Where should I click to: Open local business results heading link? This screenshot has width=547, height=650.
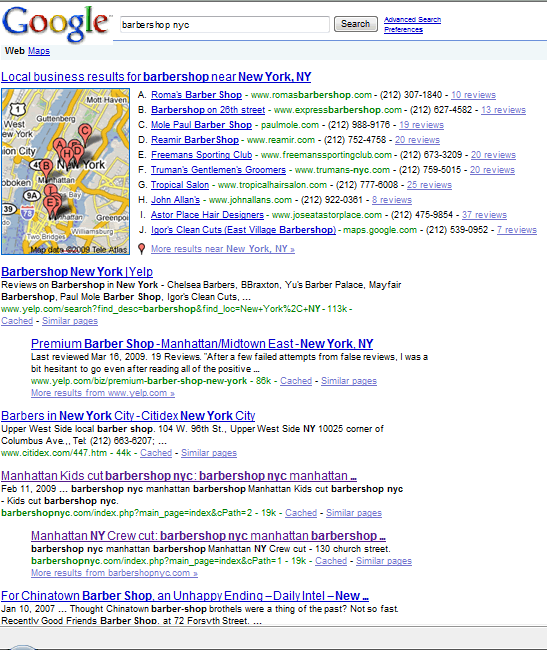click(x=156, y=77)
